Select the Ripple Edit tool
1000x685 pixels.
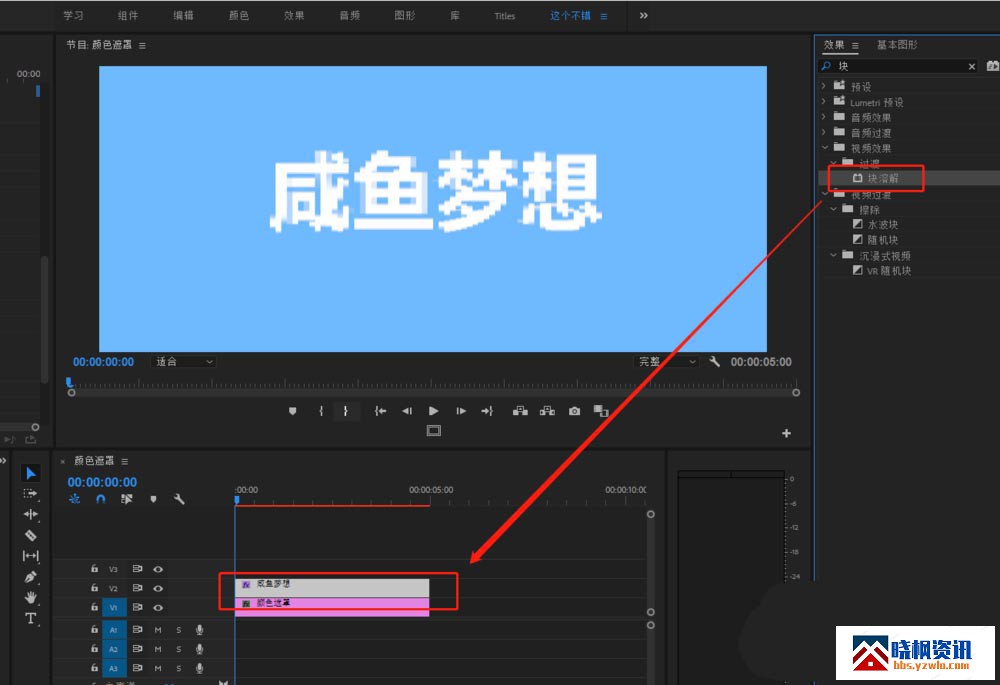pos(30,514)
